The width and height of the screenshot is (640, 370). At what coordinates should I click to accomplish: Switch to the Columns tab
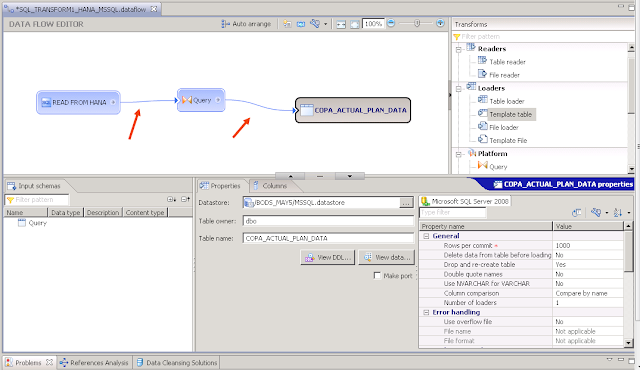pyautogui.click(x=271, y=186)
